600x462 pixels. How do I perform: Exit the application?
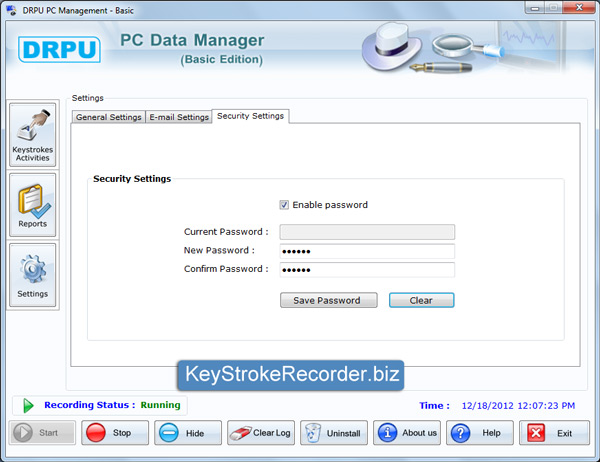[x=554, y=433]
